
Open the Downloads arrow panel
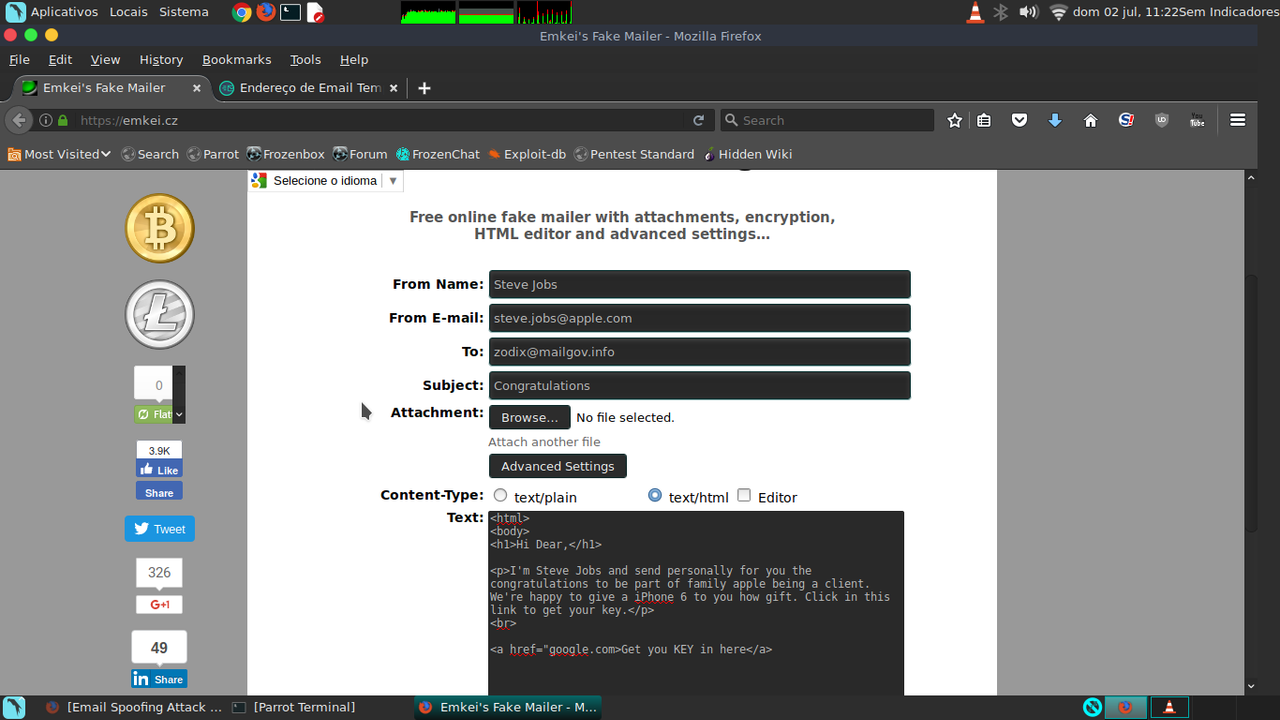coord(1054,120)
